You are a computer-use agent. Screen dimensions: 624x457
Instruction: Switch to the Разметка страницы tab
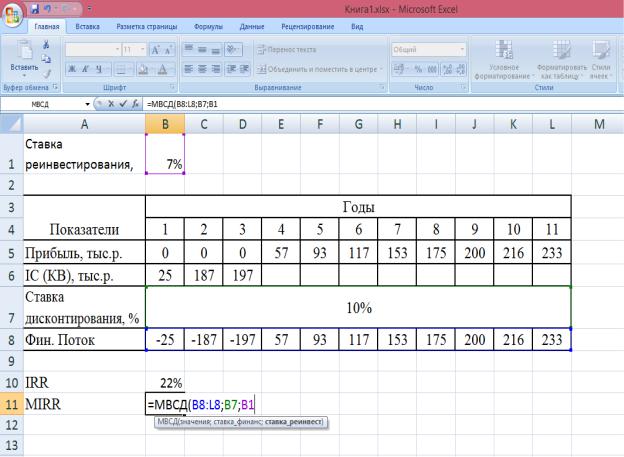[146, 27]
